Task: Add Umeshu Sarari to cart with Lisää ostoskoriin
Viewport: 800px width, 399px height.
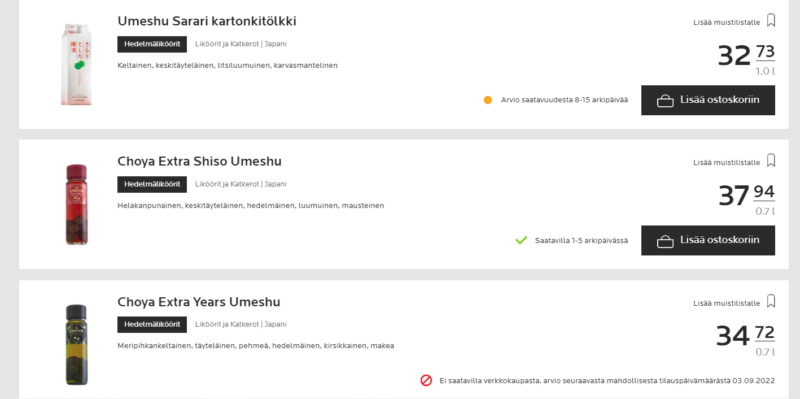Action: 708,100
